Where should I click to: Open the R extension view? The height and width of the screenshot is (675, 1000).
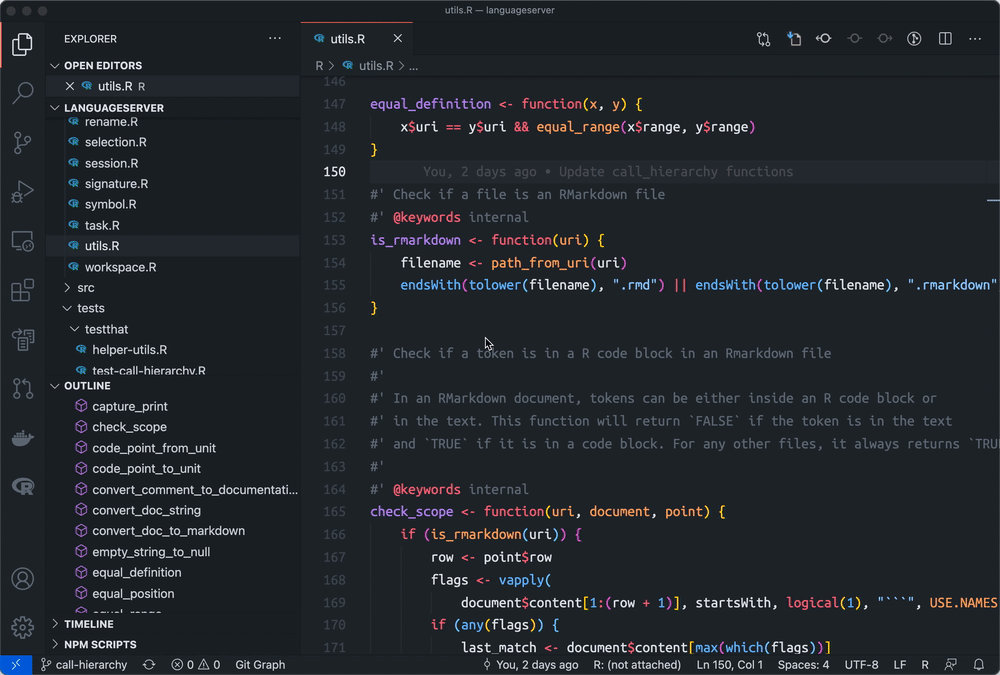(x=22, y=487)
